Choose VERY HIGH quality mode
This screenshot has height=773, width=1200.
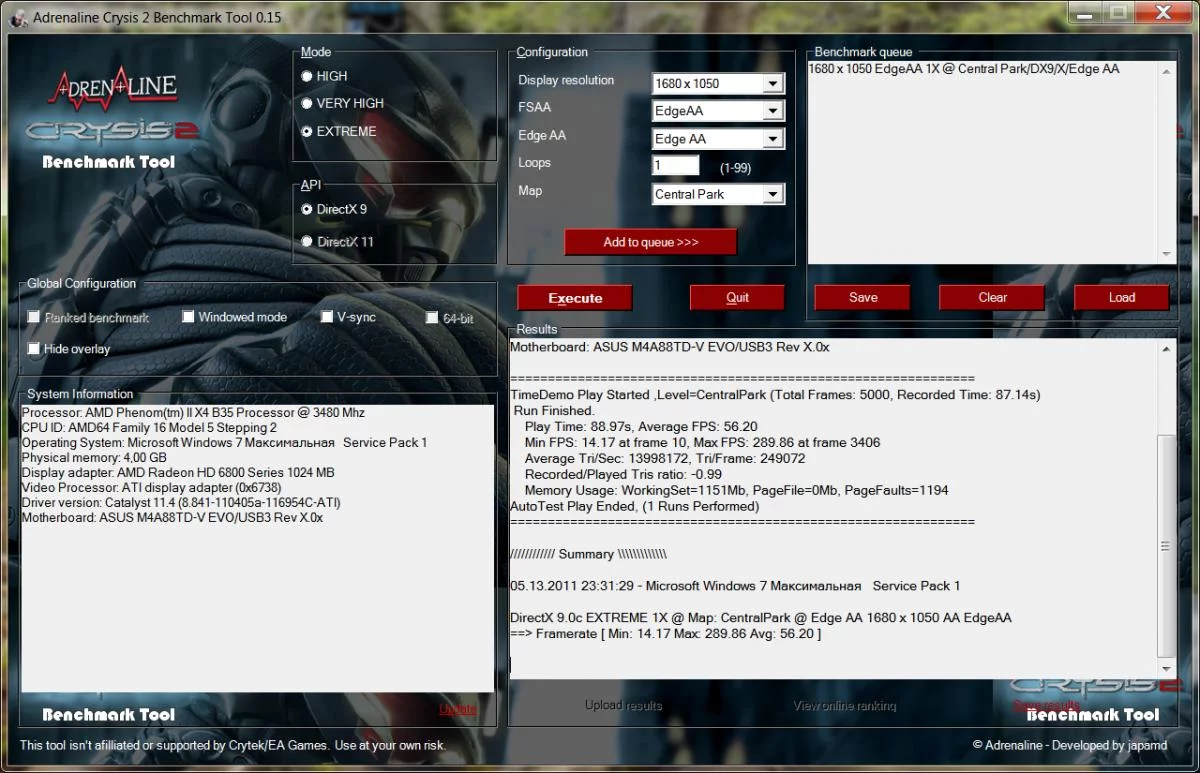[x=307, y=103]
